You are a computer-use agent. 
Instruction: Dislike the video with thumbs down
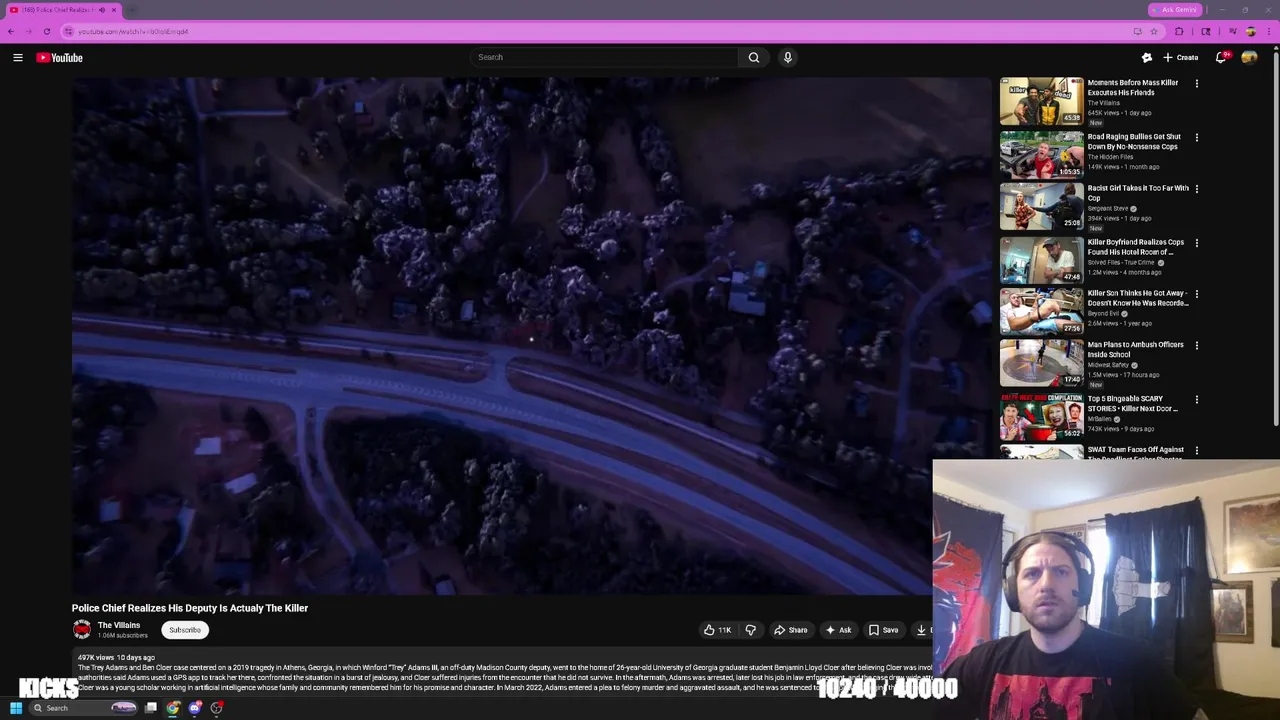point(751,630)
